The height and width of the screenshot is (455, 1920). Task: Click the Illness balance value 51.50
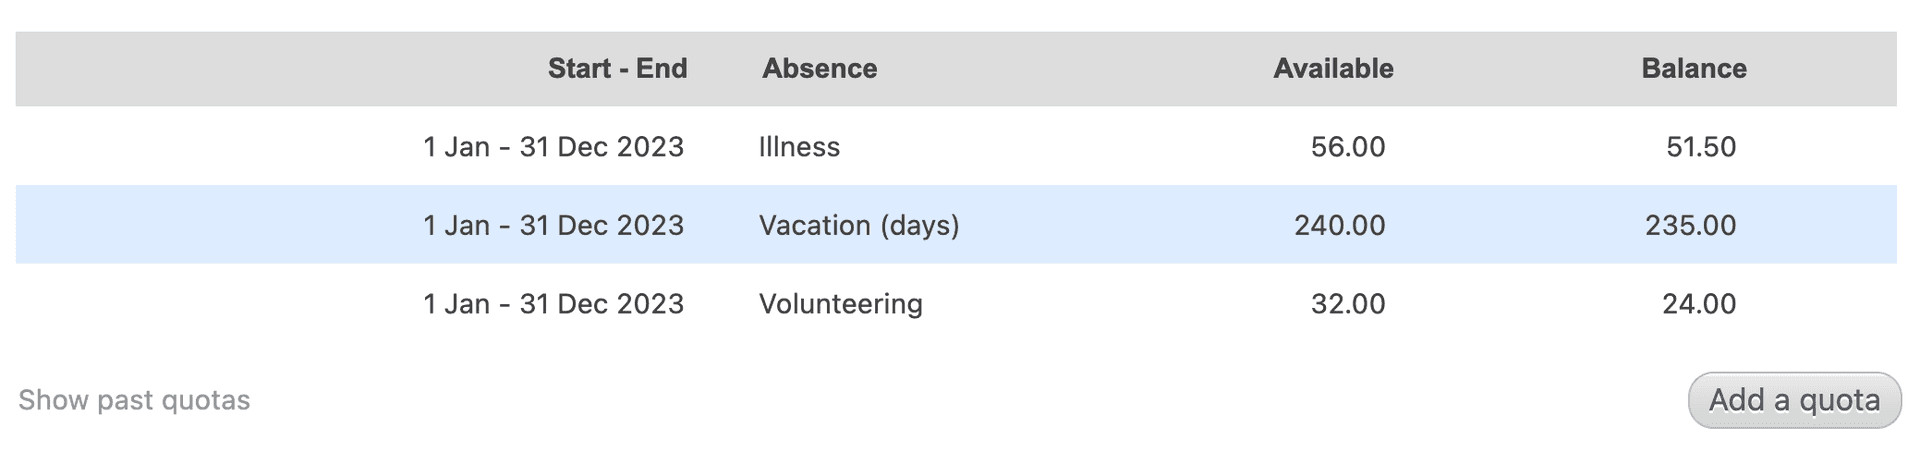pos(1700,147)
